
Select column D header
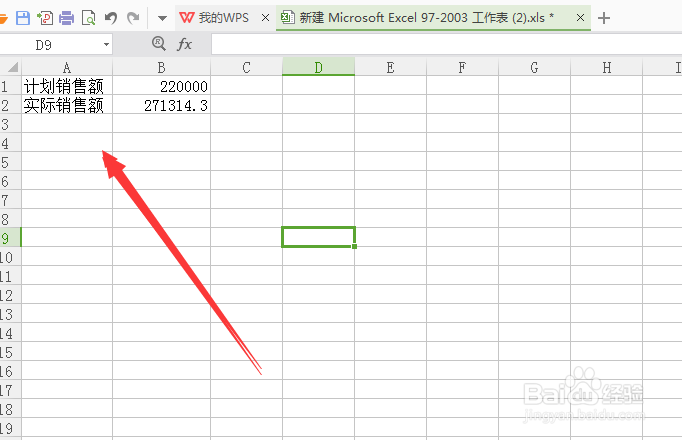tap(318, 67)
